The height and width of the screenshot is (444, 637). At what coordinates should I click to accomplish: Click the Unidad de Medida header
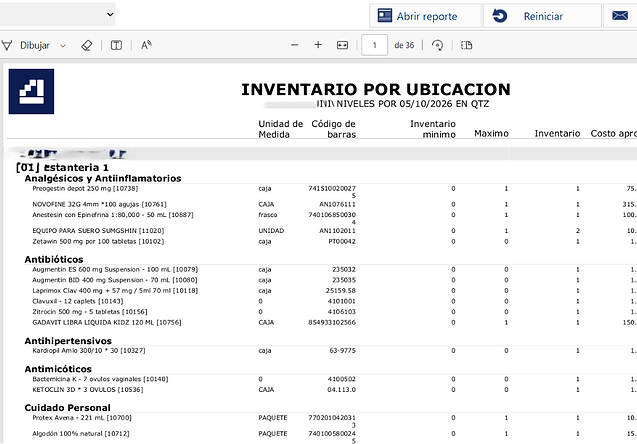coord(280,129)
